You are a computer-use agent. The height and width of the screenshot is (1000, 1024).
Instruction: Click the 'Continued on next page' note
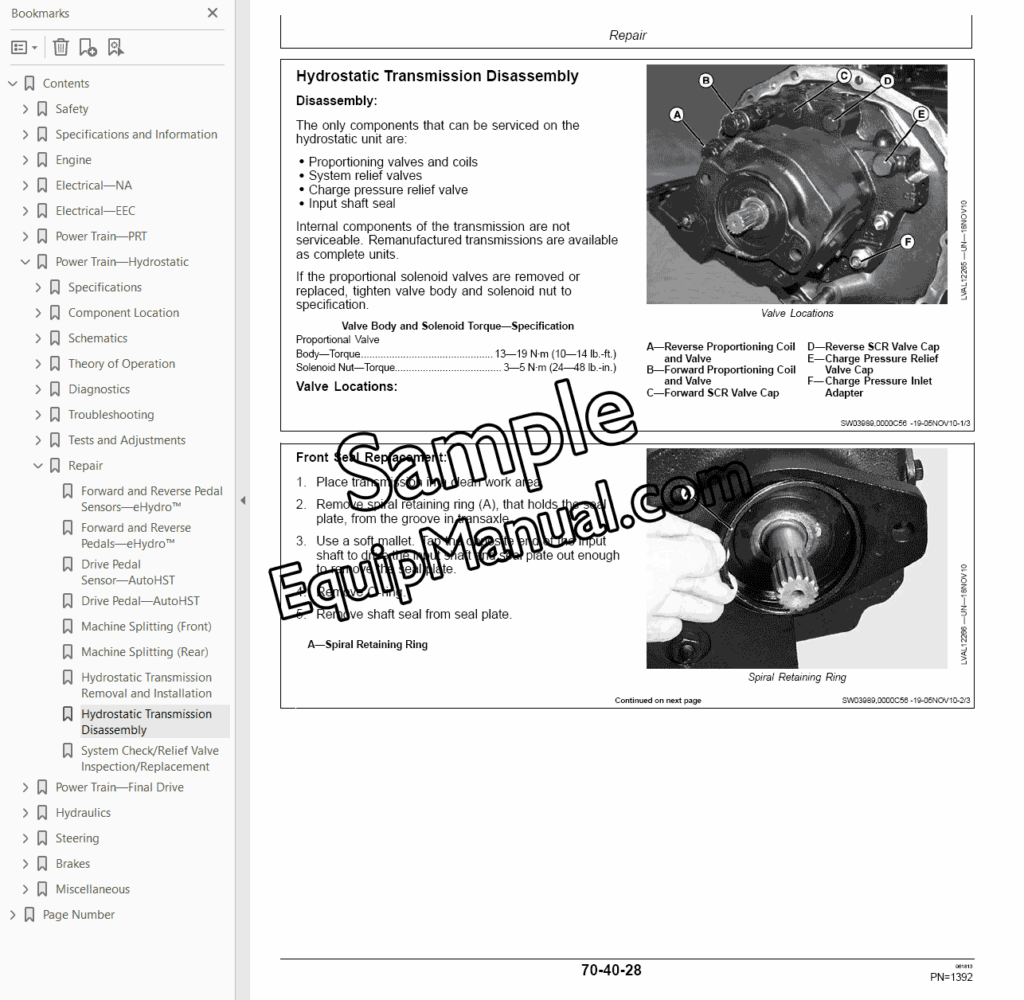tap(658, 700)
